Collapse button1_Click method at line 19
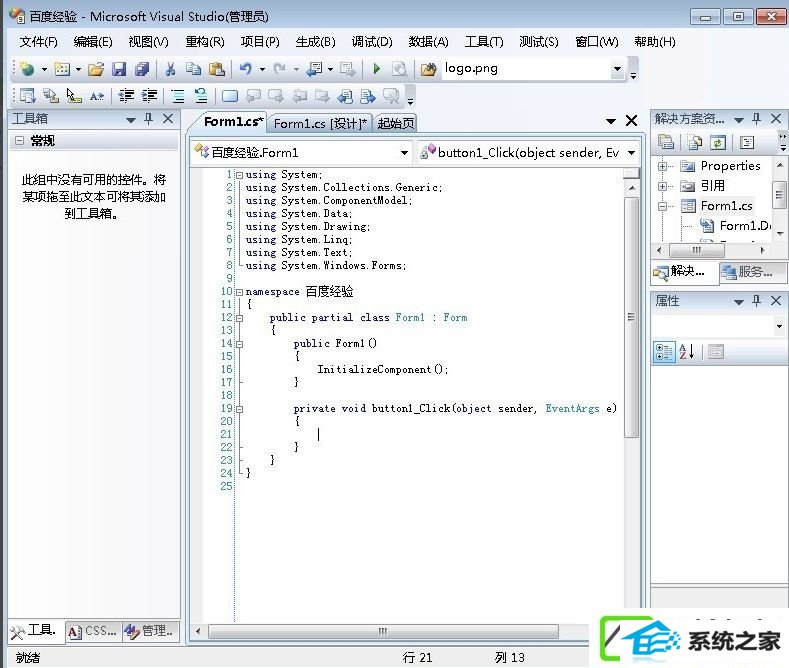Image resolution: width=789 pixels, height=668 pixels. pyautogui.click(x=240, y=409)
